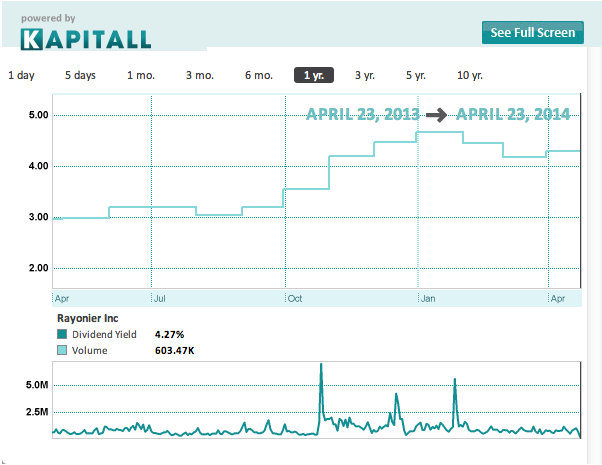602x465 pixels.
Task: Select the 5 days time range
Action: [x=80, y=75]
